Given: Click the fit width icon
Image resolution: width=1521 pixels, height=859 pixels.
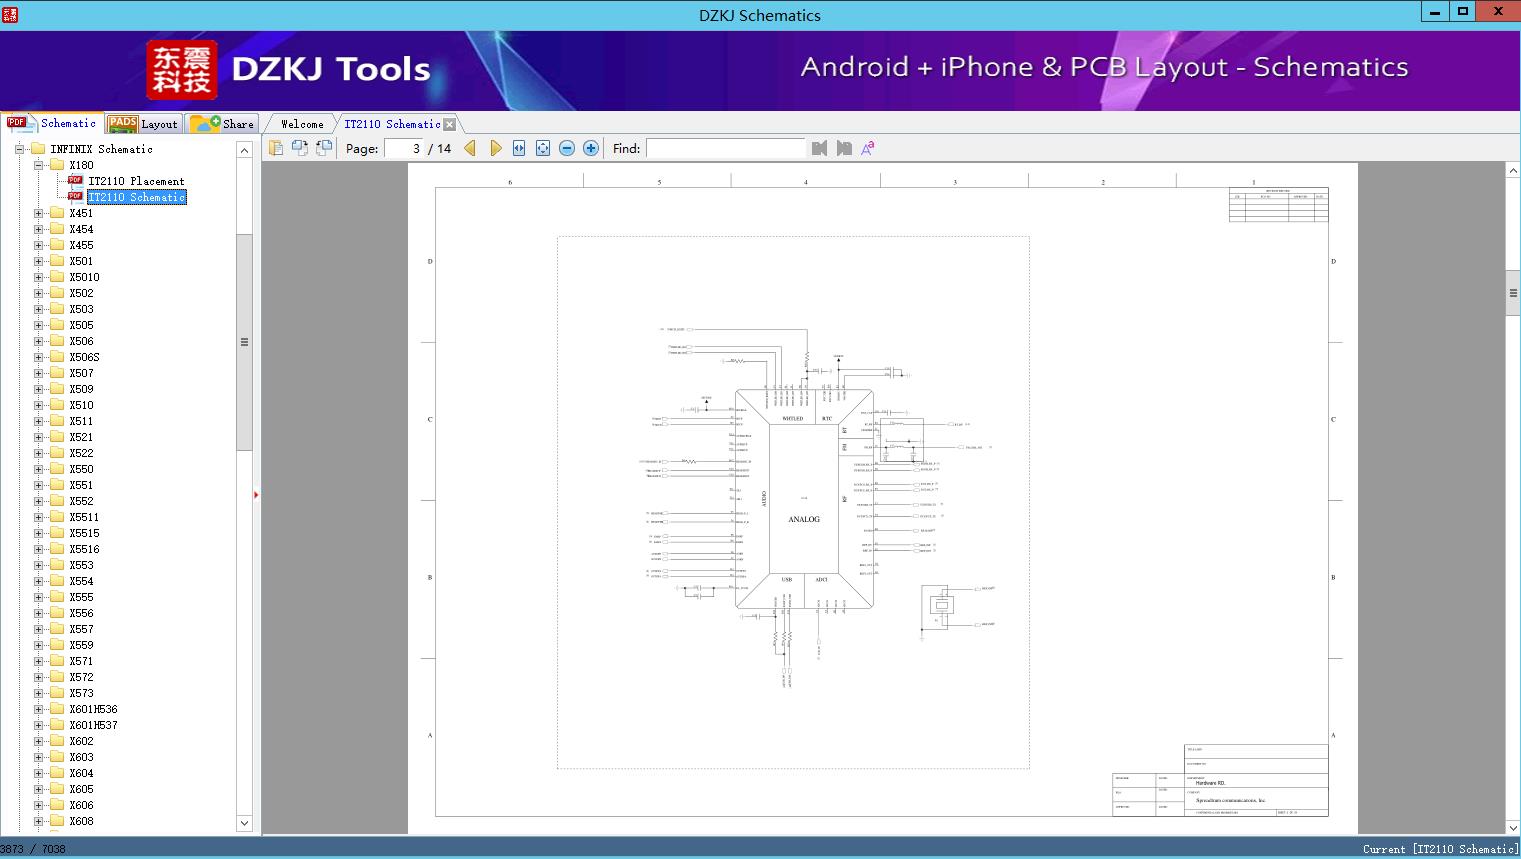Looking at the screenshot, I should (519, 148).
